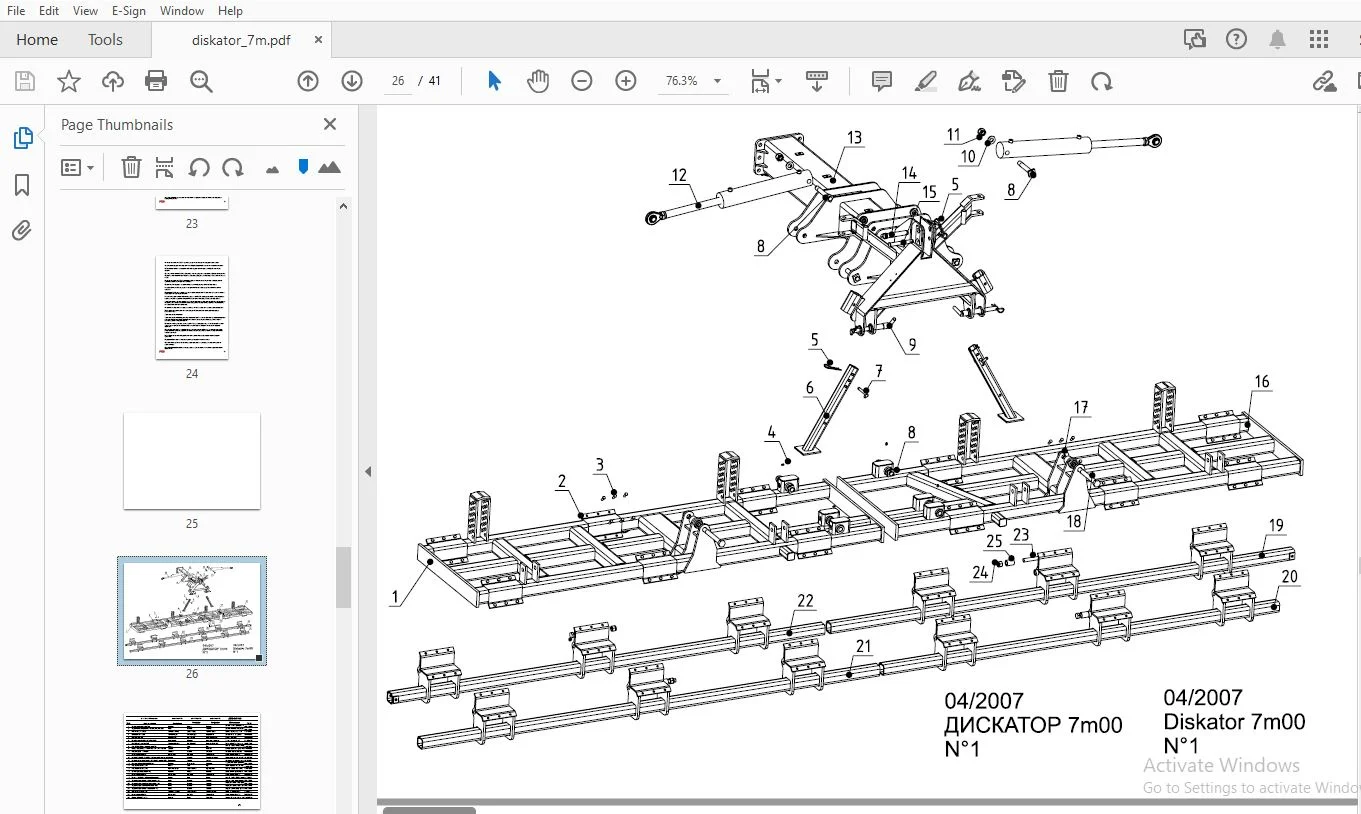Viewport: 1361px width, 814px height.
Task: Select the blank page 25 thumbnail
Action: coord(192,461)
